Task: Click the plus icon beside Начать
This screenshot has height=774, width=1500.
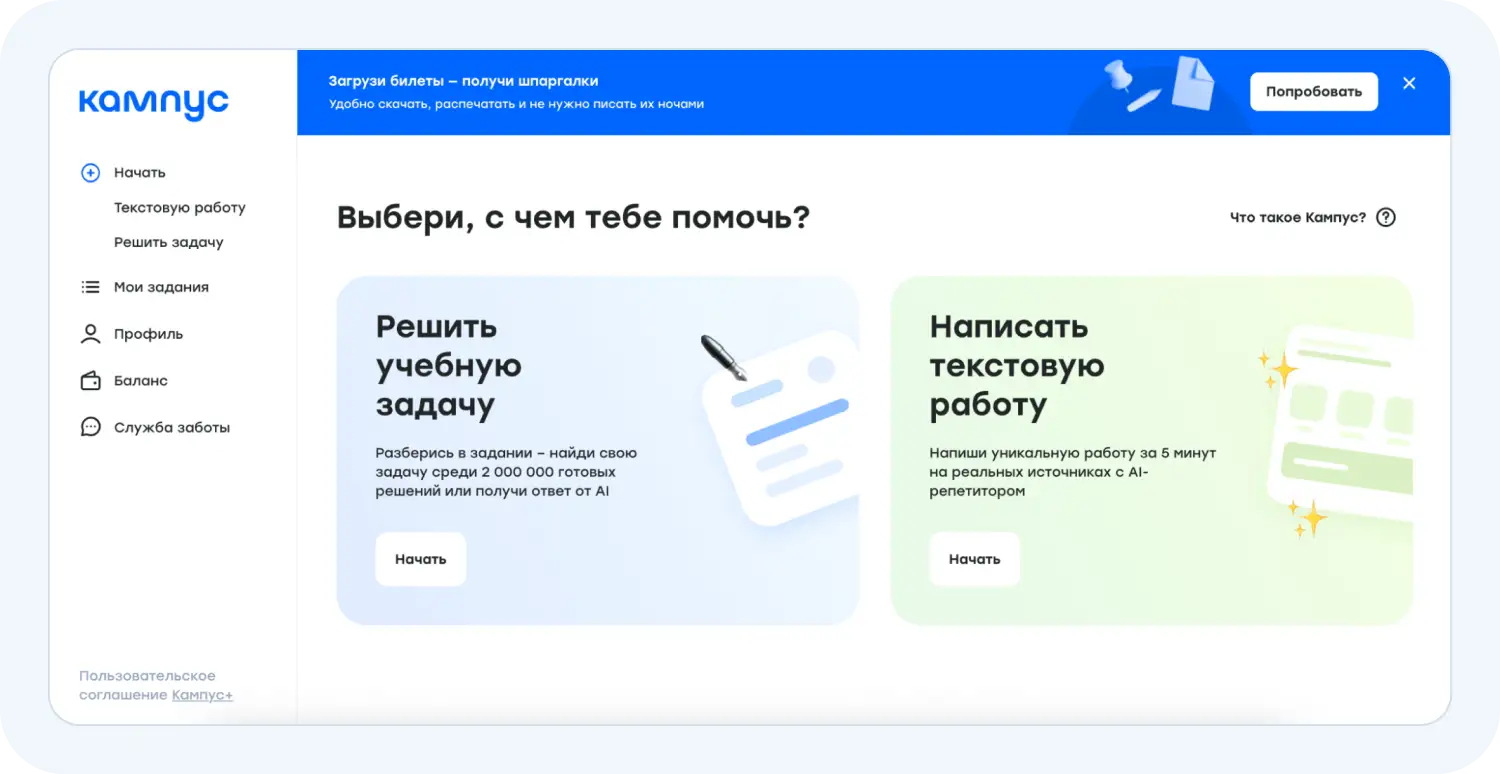Action: click(x=90, y=173)
